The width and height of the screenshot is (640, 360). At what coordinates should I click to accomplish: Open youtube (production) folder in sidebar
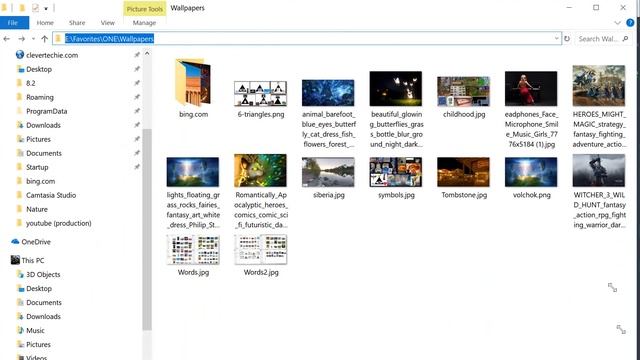[58, 223]
